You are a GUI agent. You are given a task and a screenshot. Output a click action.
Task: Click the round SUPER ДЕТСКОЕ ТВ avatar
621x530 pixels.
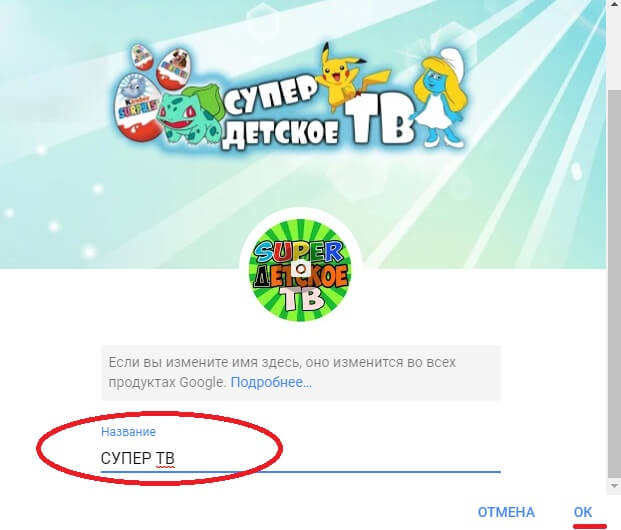[x=301, y=269]
